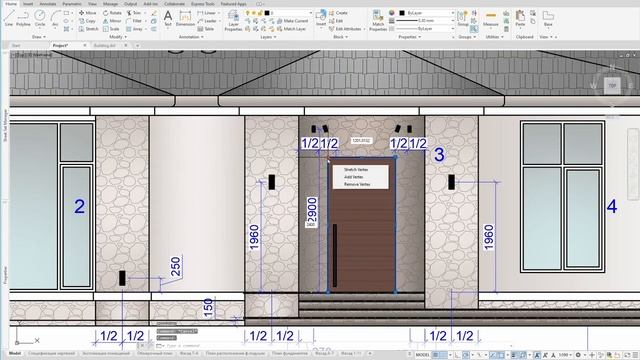Open the Parametric ribbon tab

tap(72, 4)
